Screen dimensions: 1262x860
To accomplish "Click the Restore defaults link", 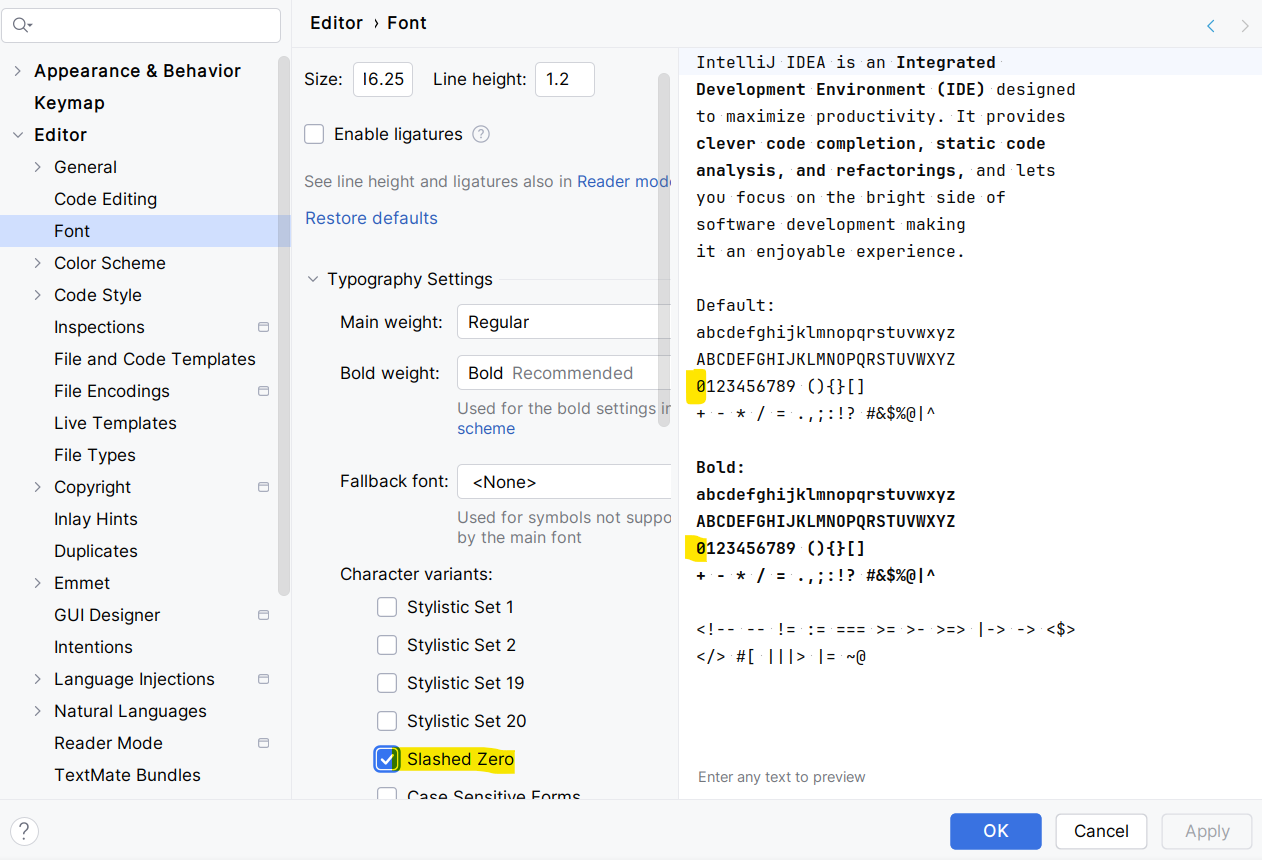I will [371, 218].
